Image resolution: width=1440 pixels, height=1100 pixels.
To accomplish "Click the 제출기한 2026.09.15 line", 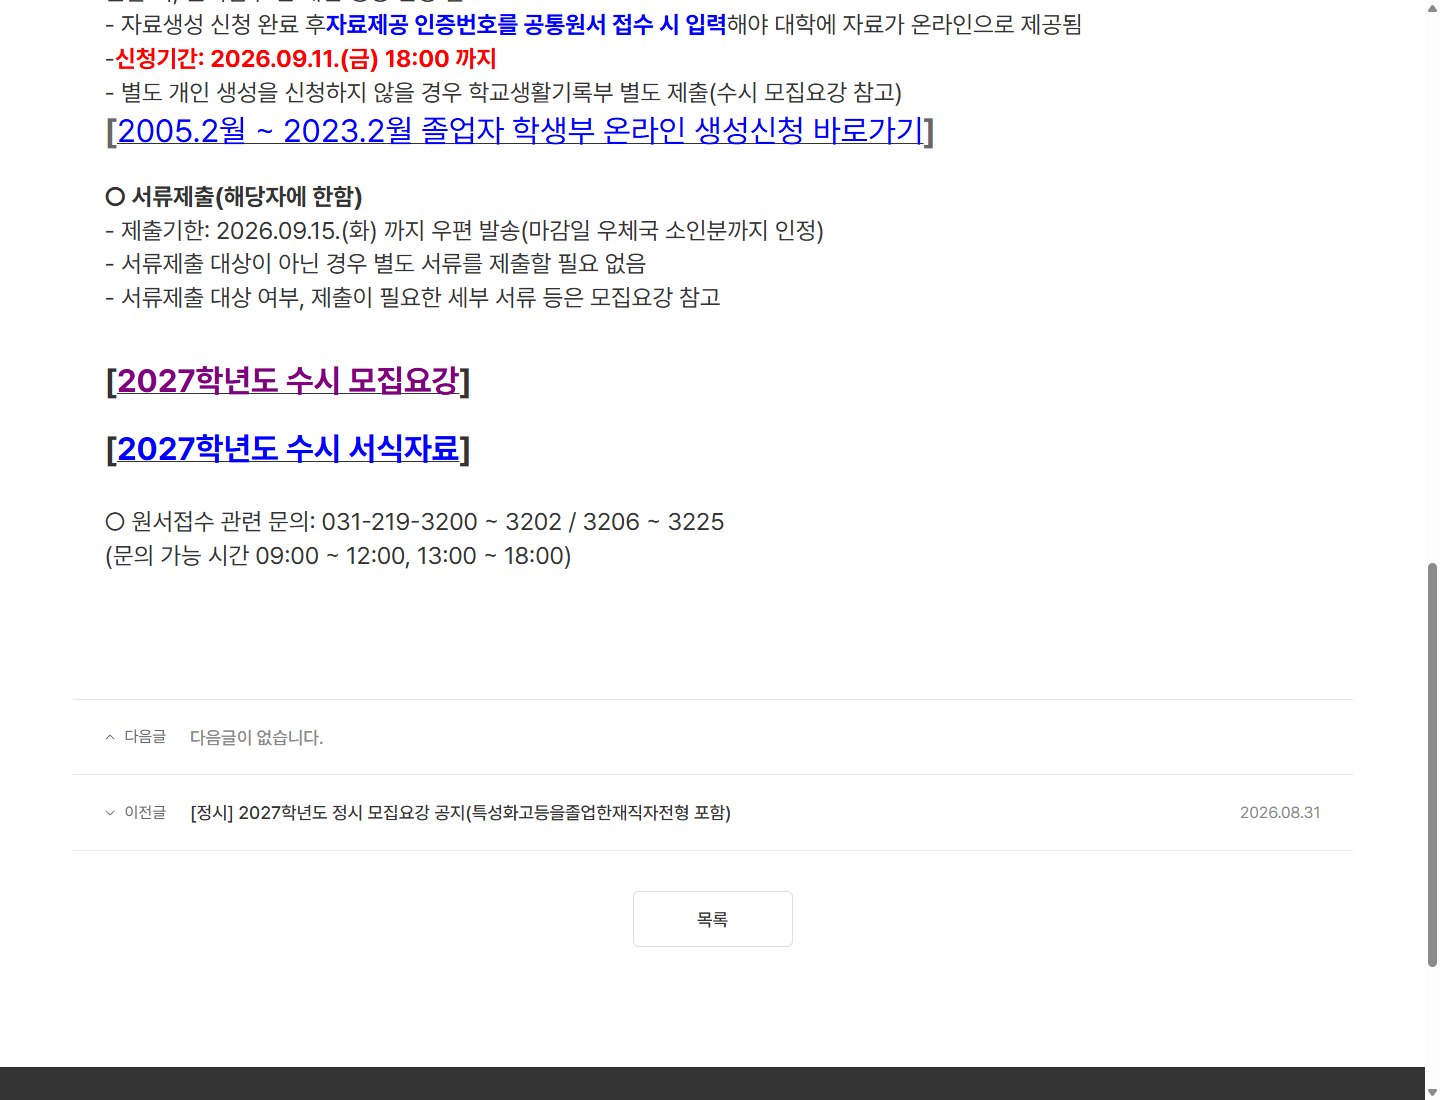I will pos(464,231).
